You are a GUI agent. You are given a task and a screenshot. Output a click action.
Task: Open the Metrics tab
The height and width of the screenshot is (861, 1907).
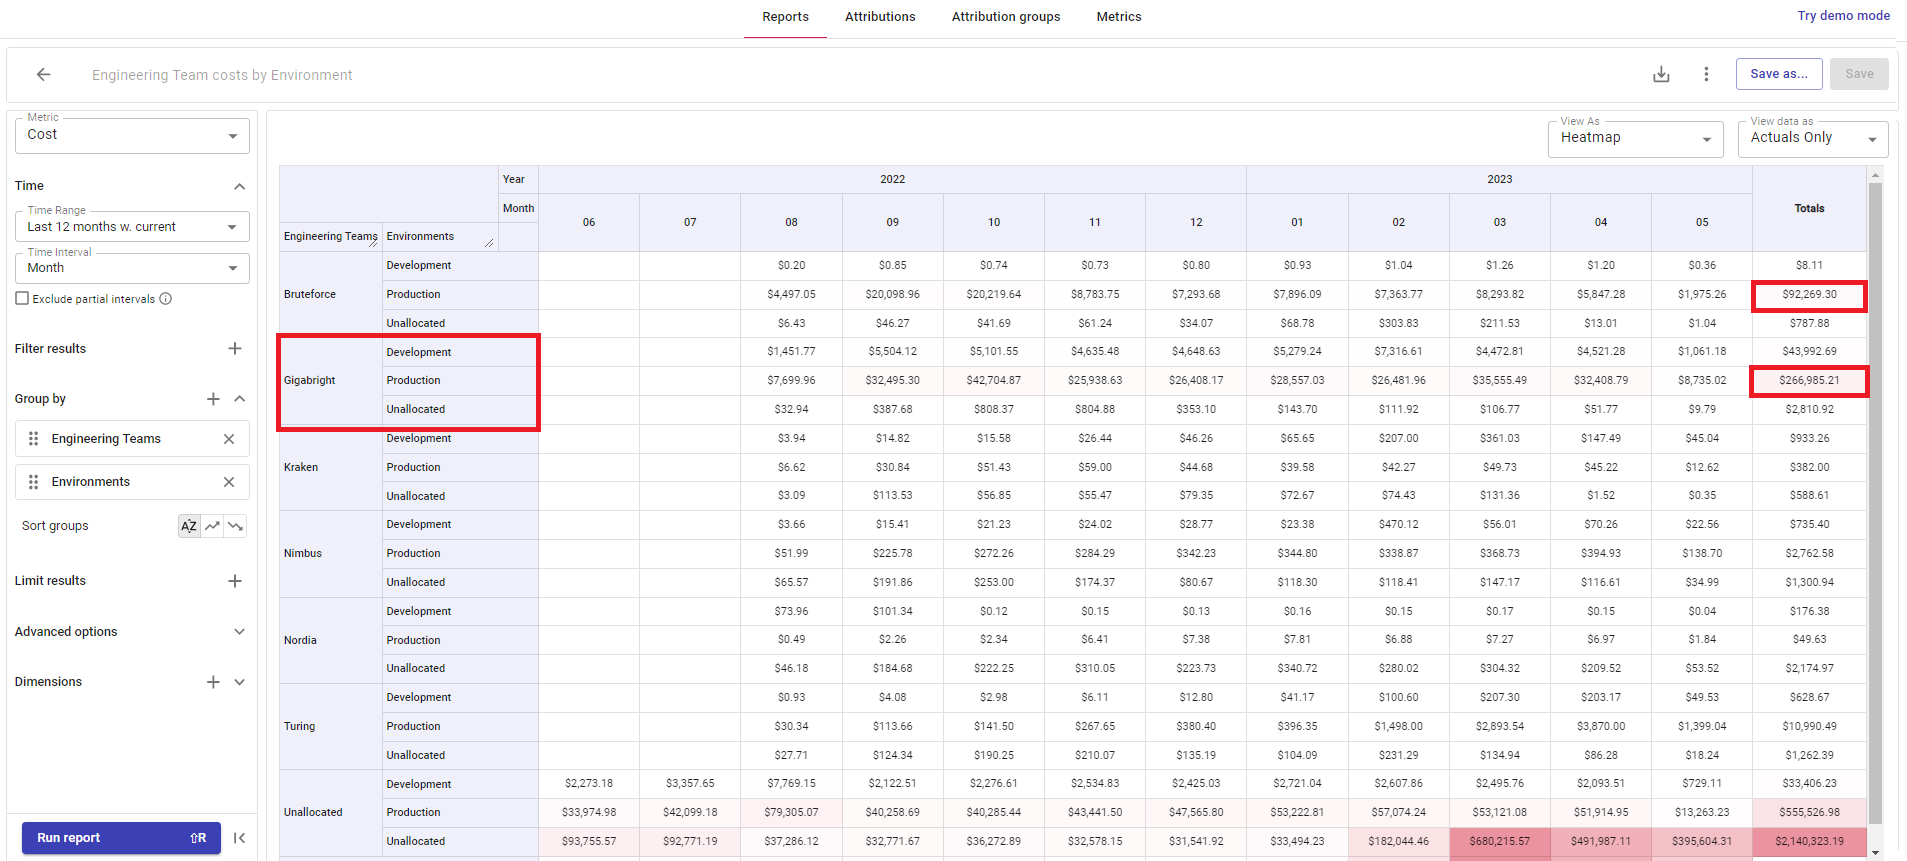[1119, 17]
